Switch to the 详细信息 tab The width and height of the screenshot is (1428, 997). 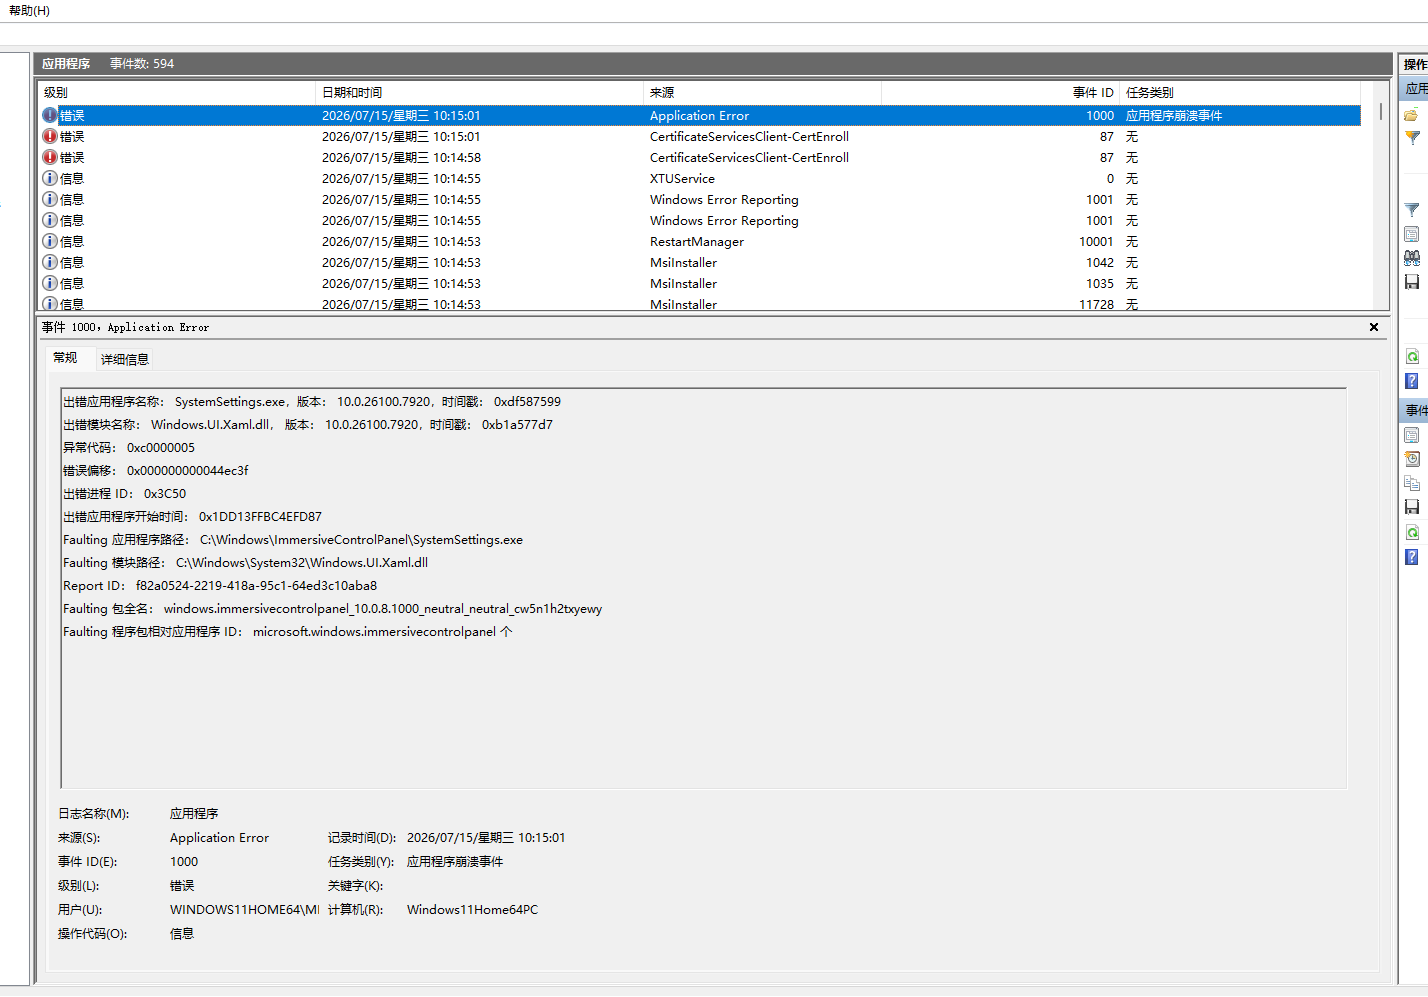pyautogui.click(x=125, y=359)
